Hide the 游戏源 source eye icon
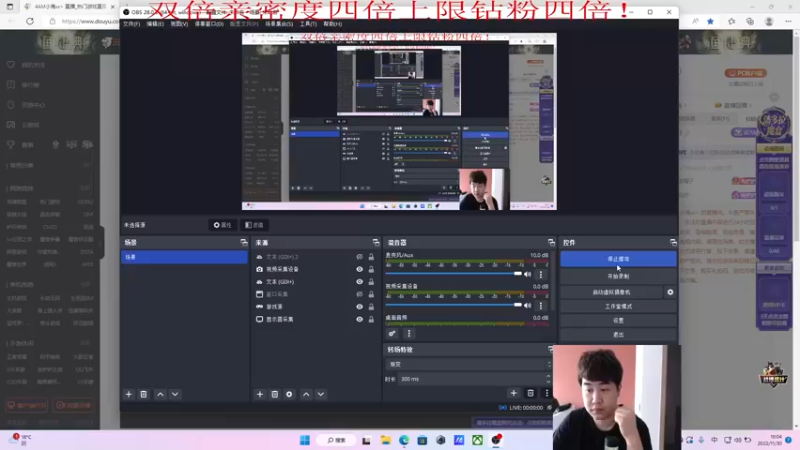 tap(359, 307)
